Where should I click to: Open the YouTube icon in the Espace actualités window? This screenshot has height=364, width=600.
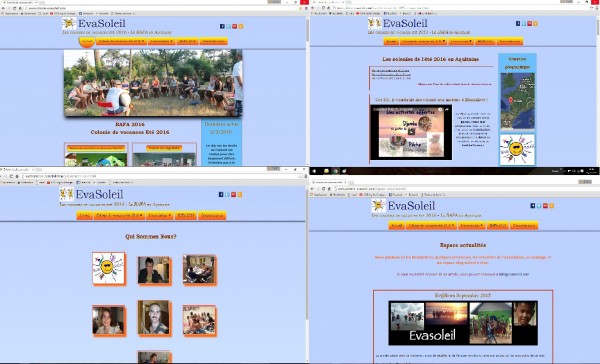pyautogui.click(x=545, y=206)
